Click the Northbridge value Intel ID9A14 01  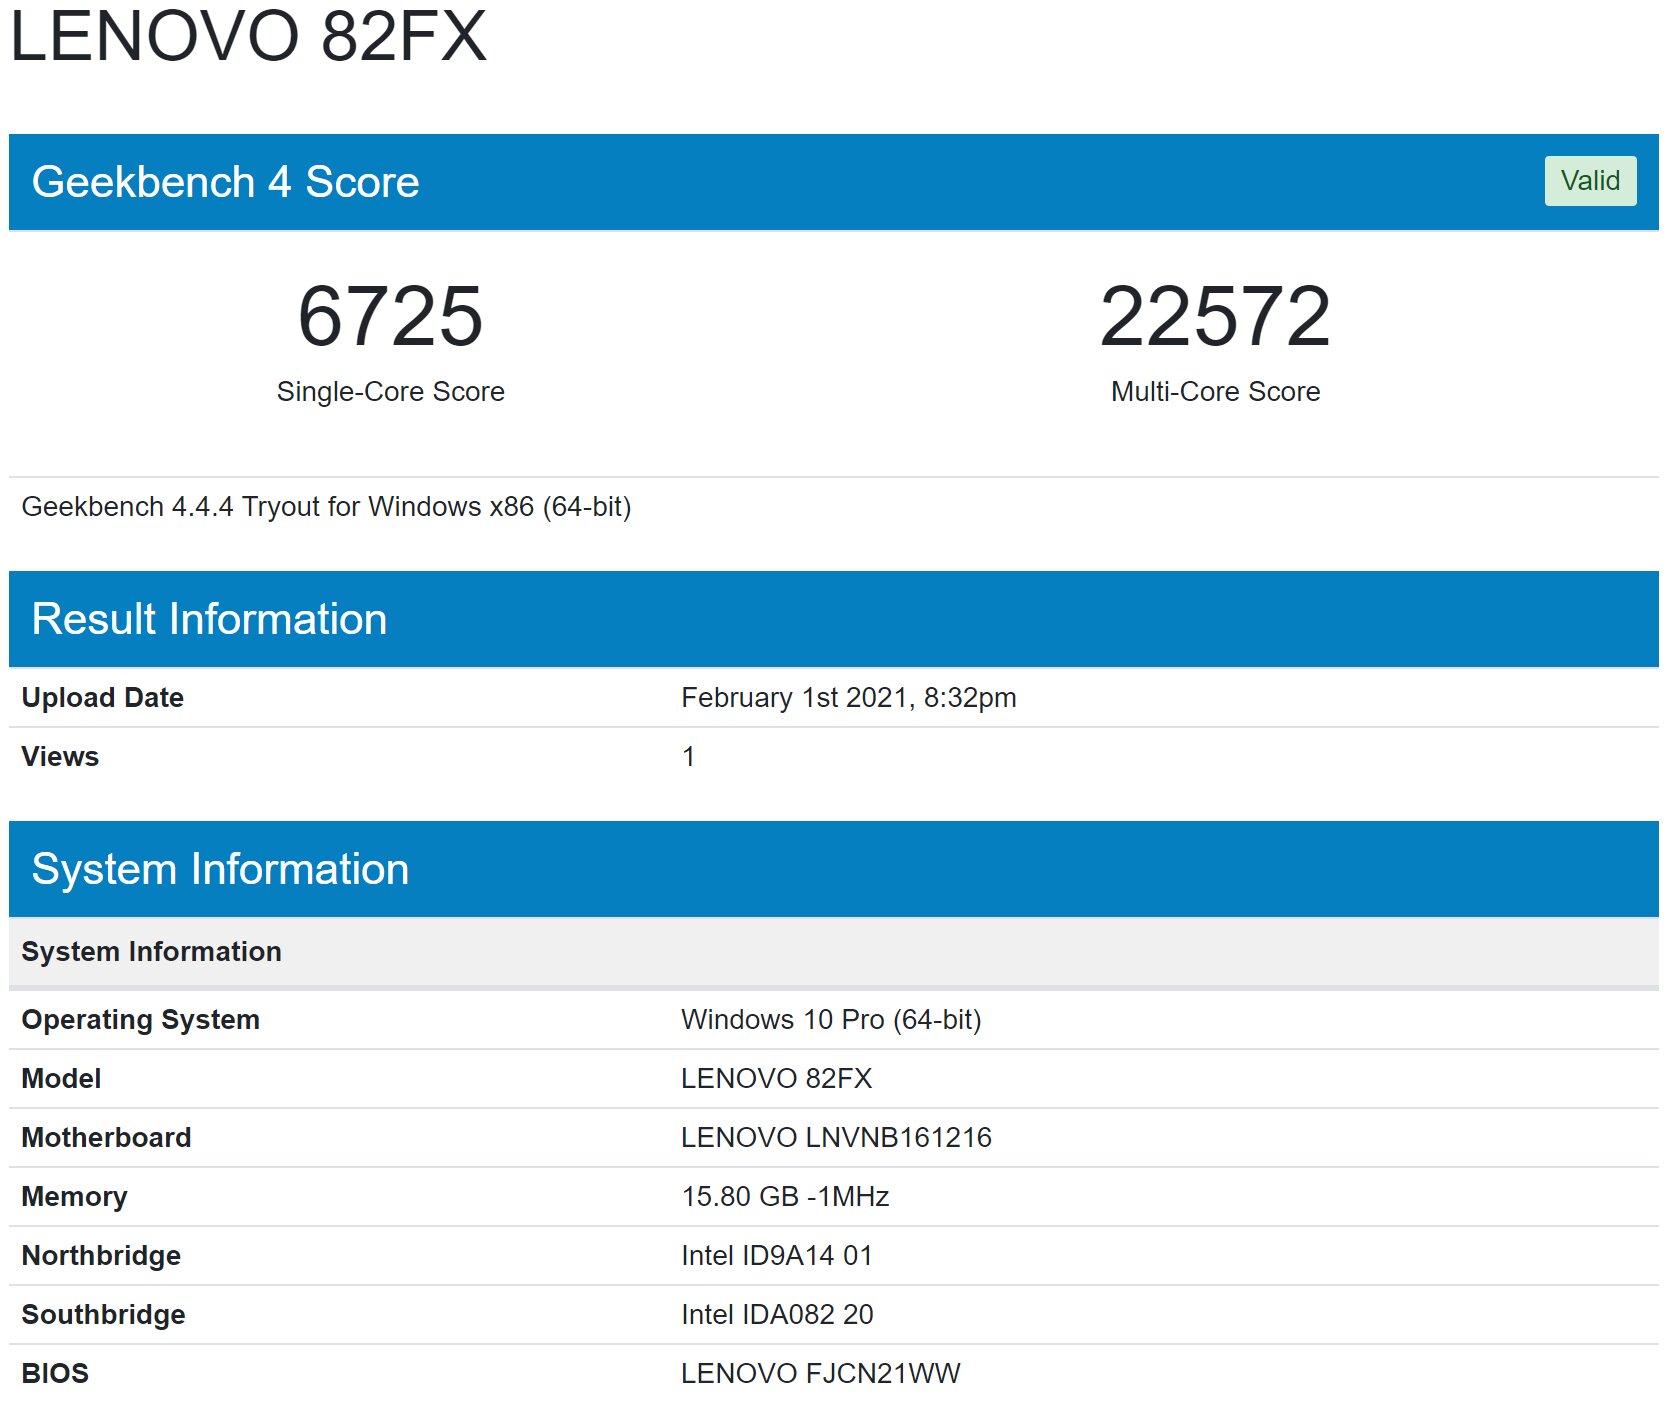[x=776, y=1255]
